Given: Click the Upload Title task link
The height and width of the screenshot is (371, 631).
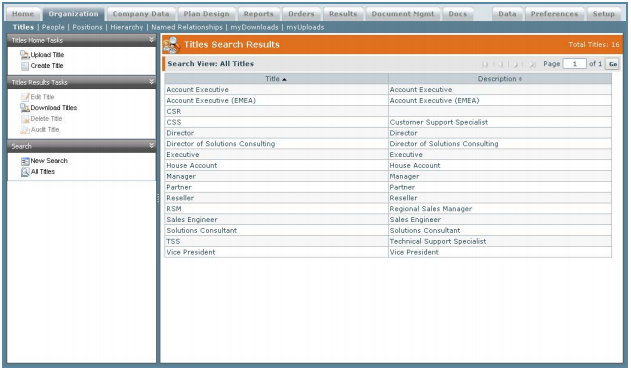Looking at the screenshot, I should click(x=47, y=55).
